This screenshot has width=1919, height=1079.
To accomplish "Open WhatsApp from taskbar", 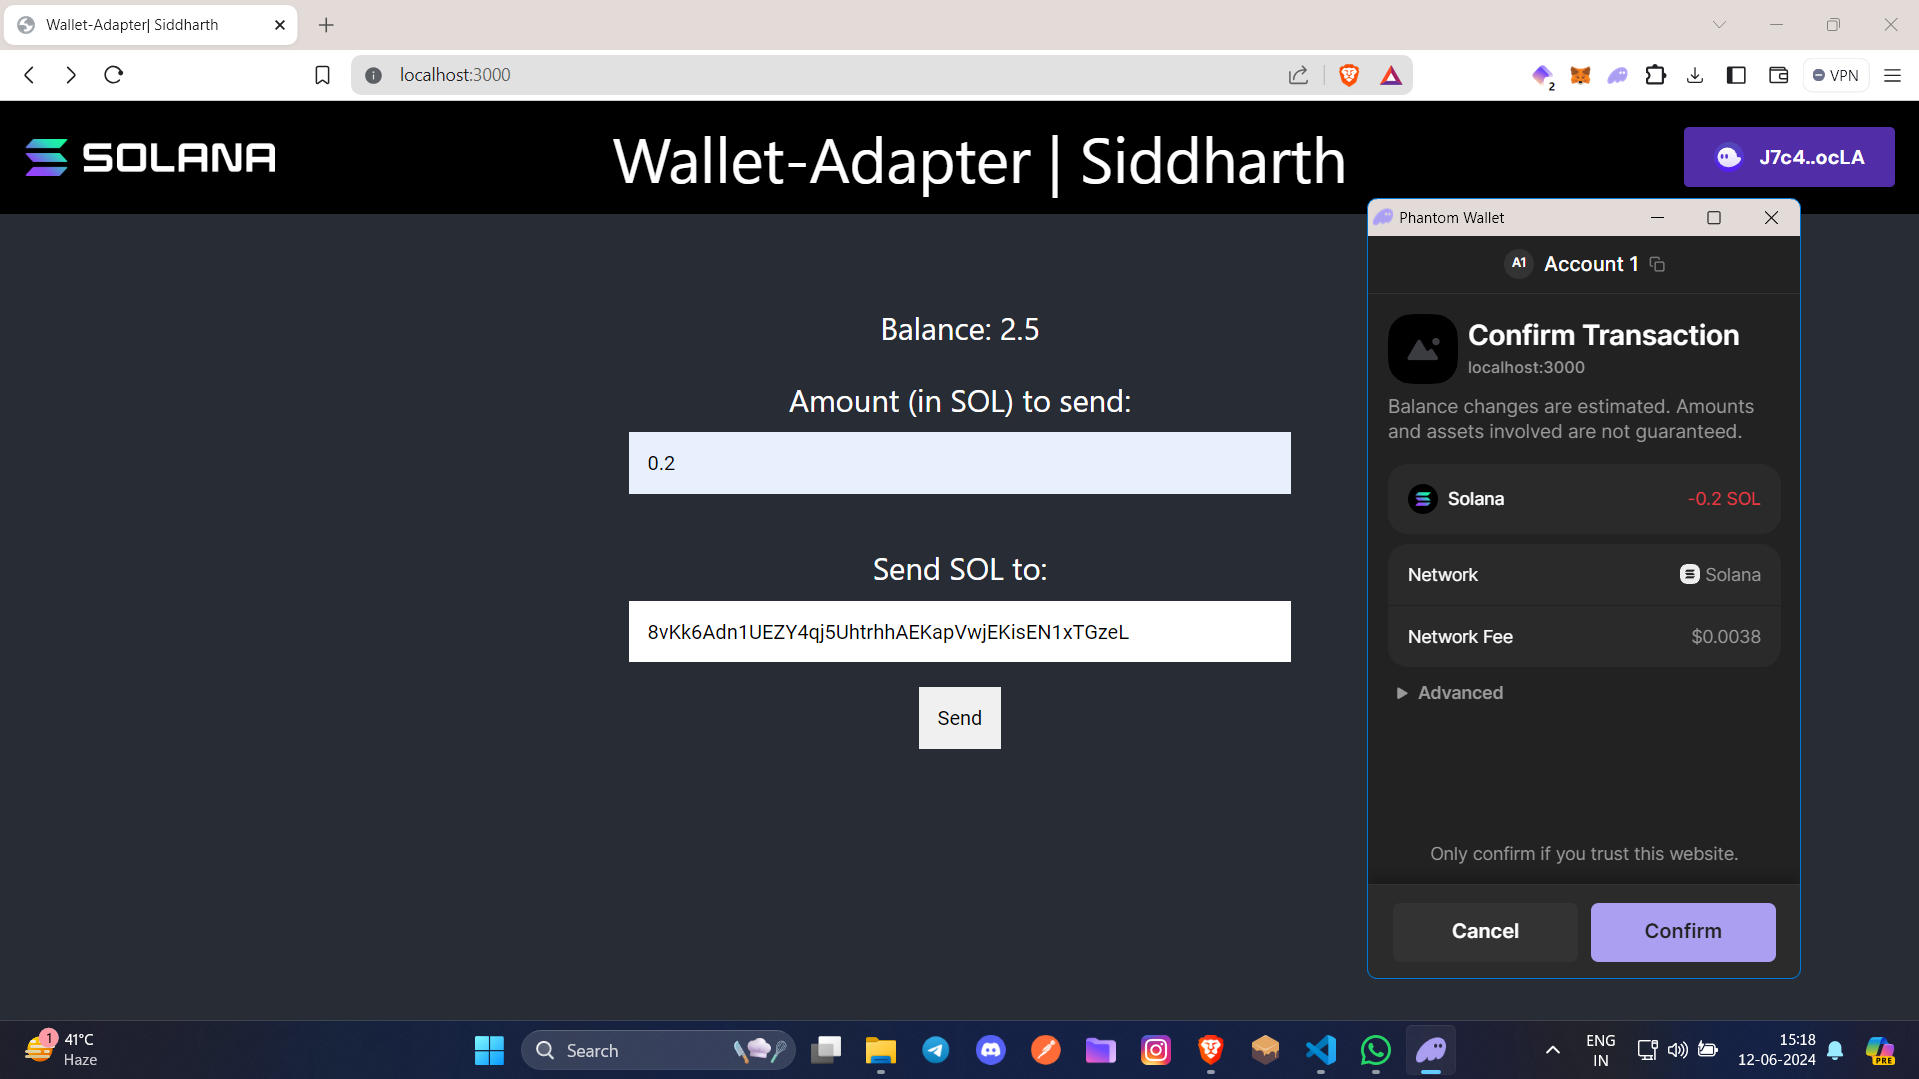I will [x=1375, y=1050].
